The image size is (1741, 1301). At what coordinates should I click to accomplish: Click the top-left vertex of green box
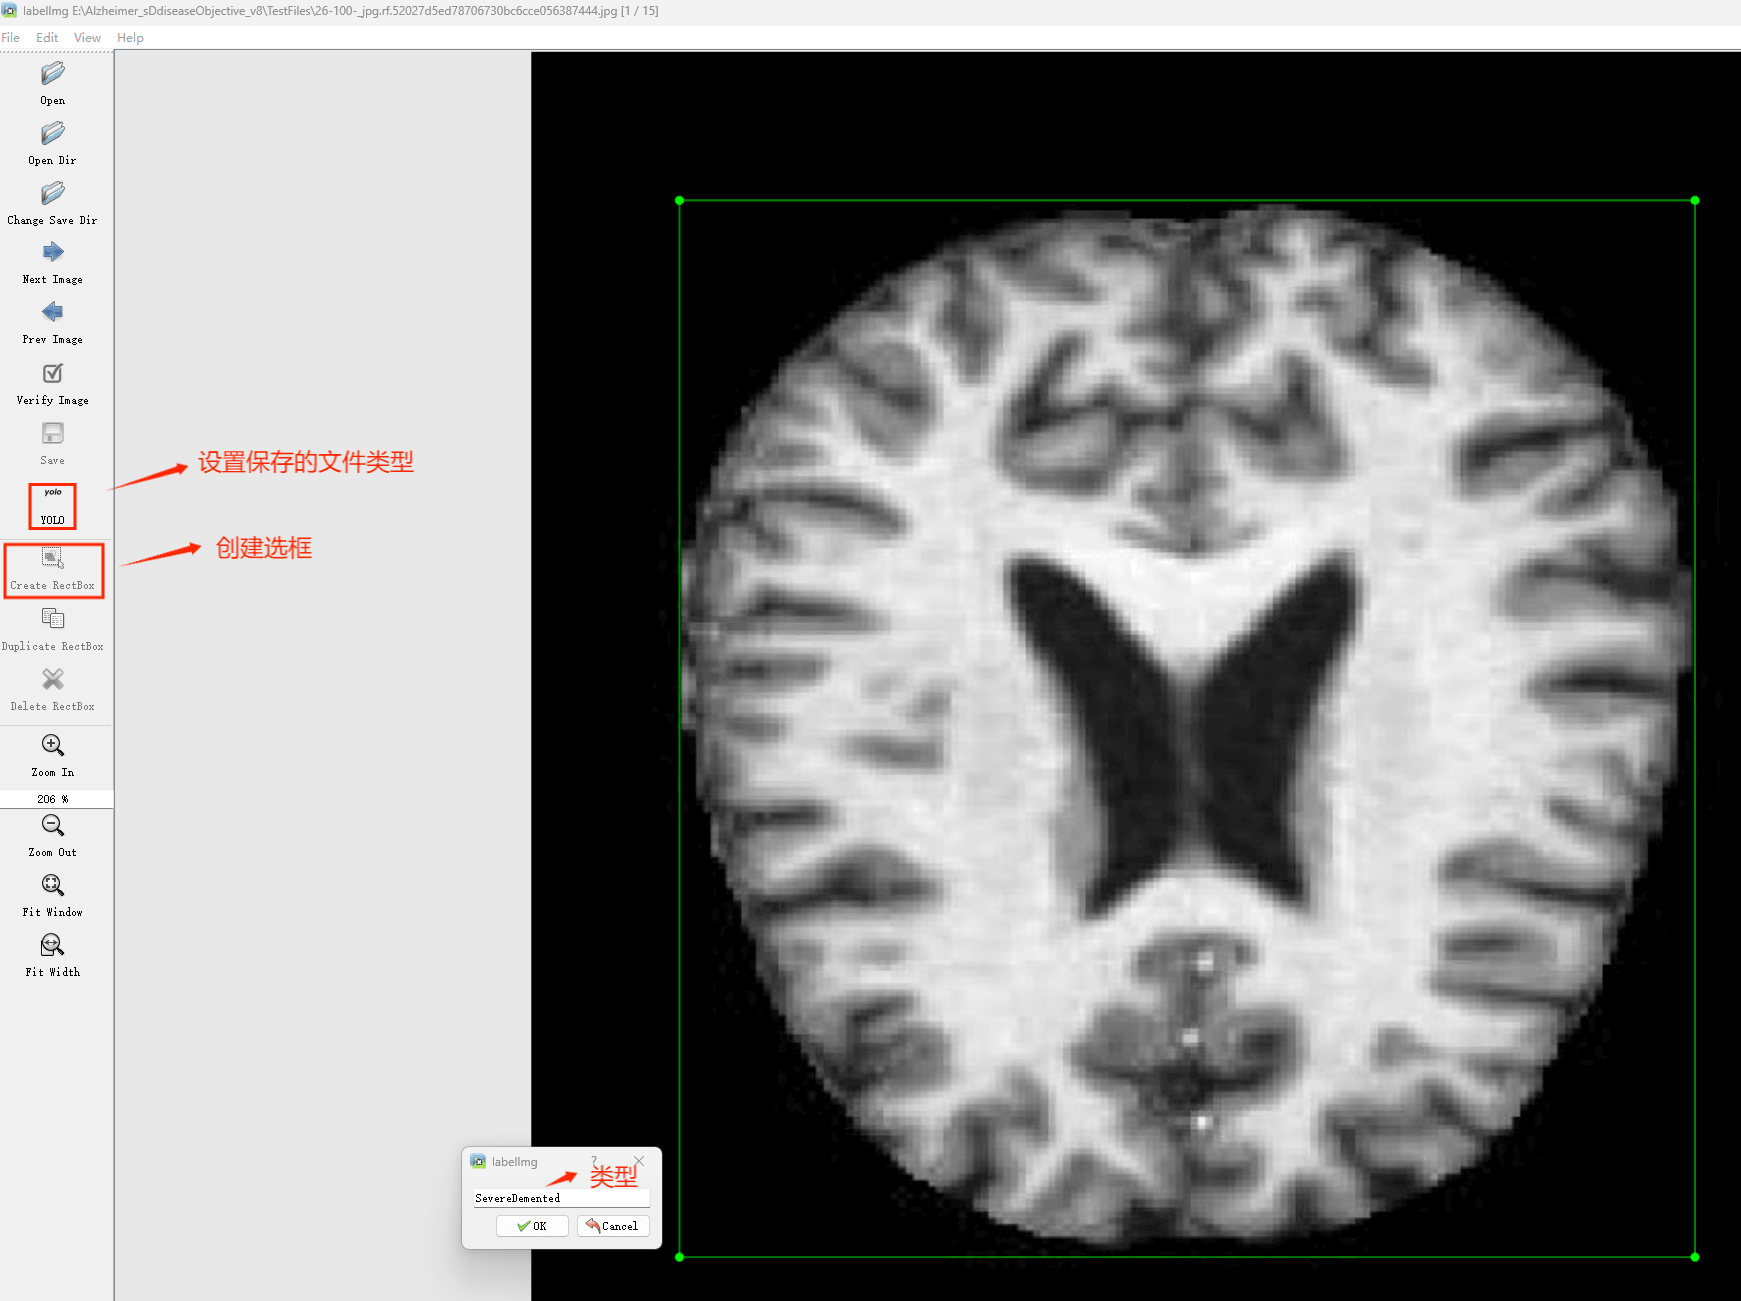point(680,201)
